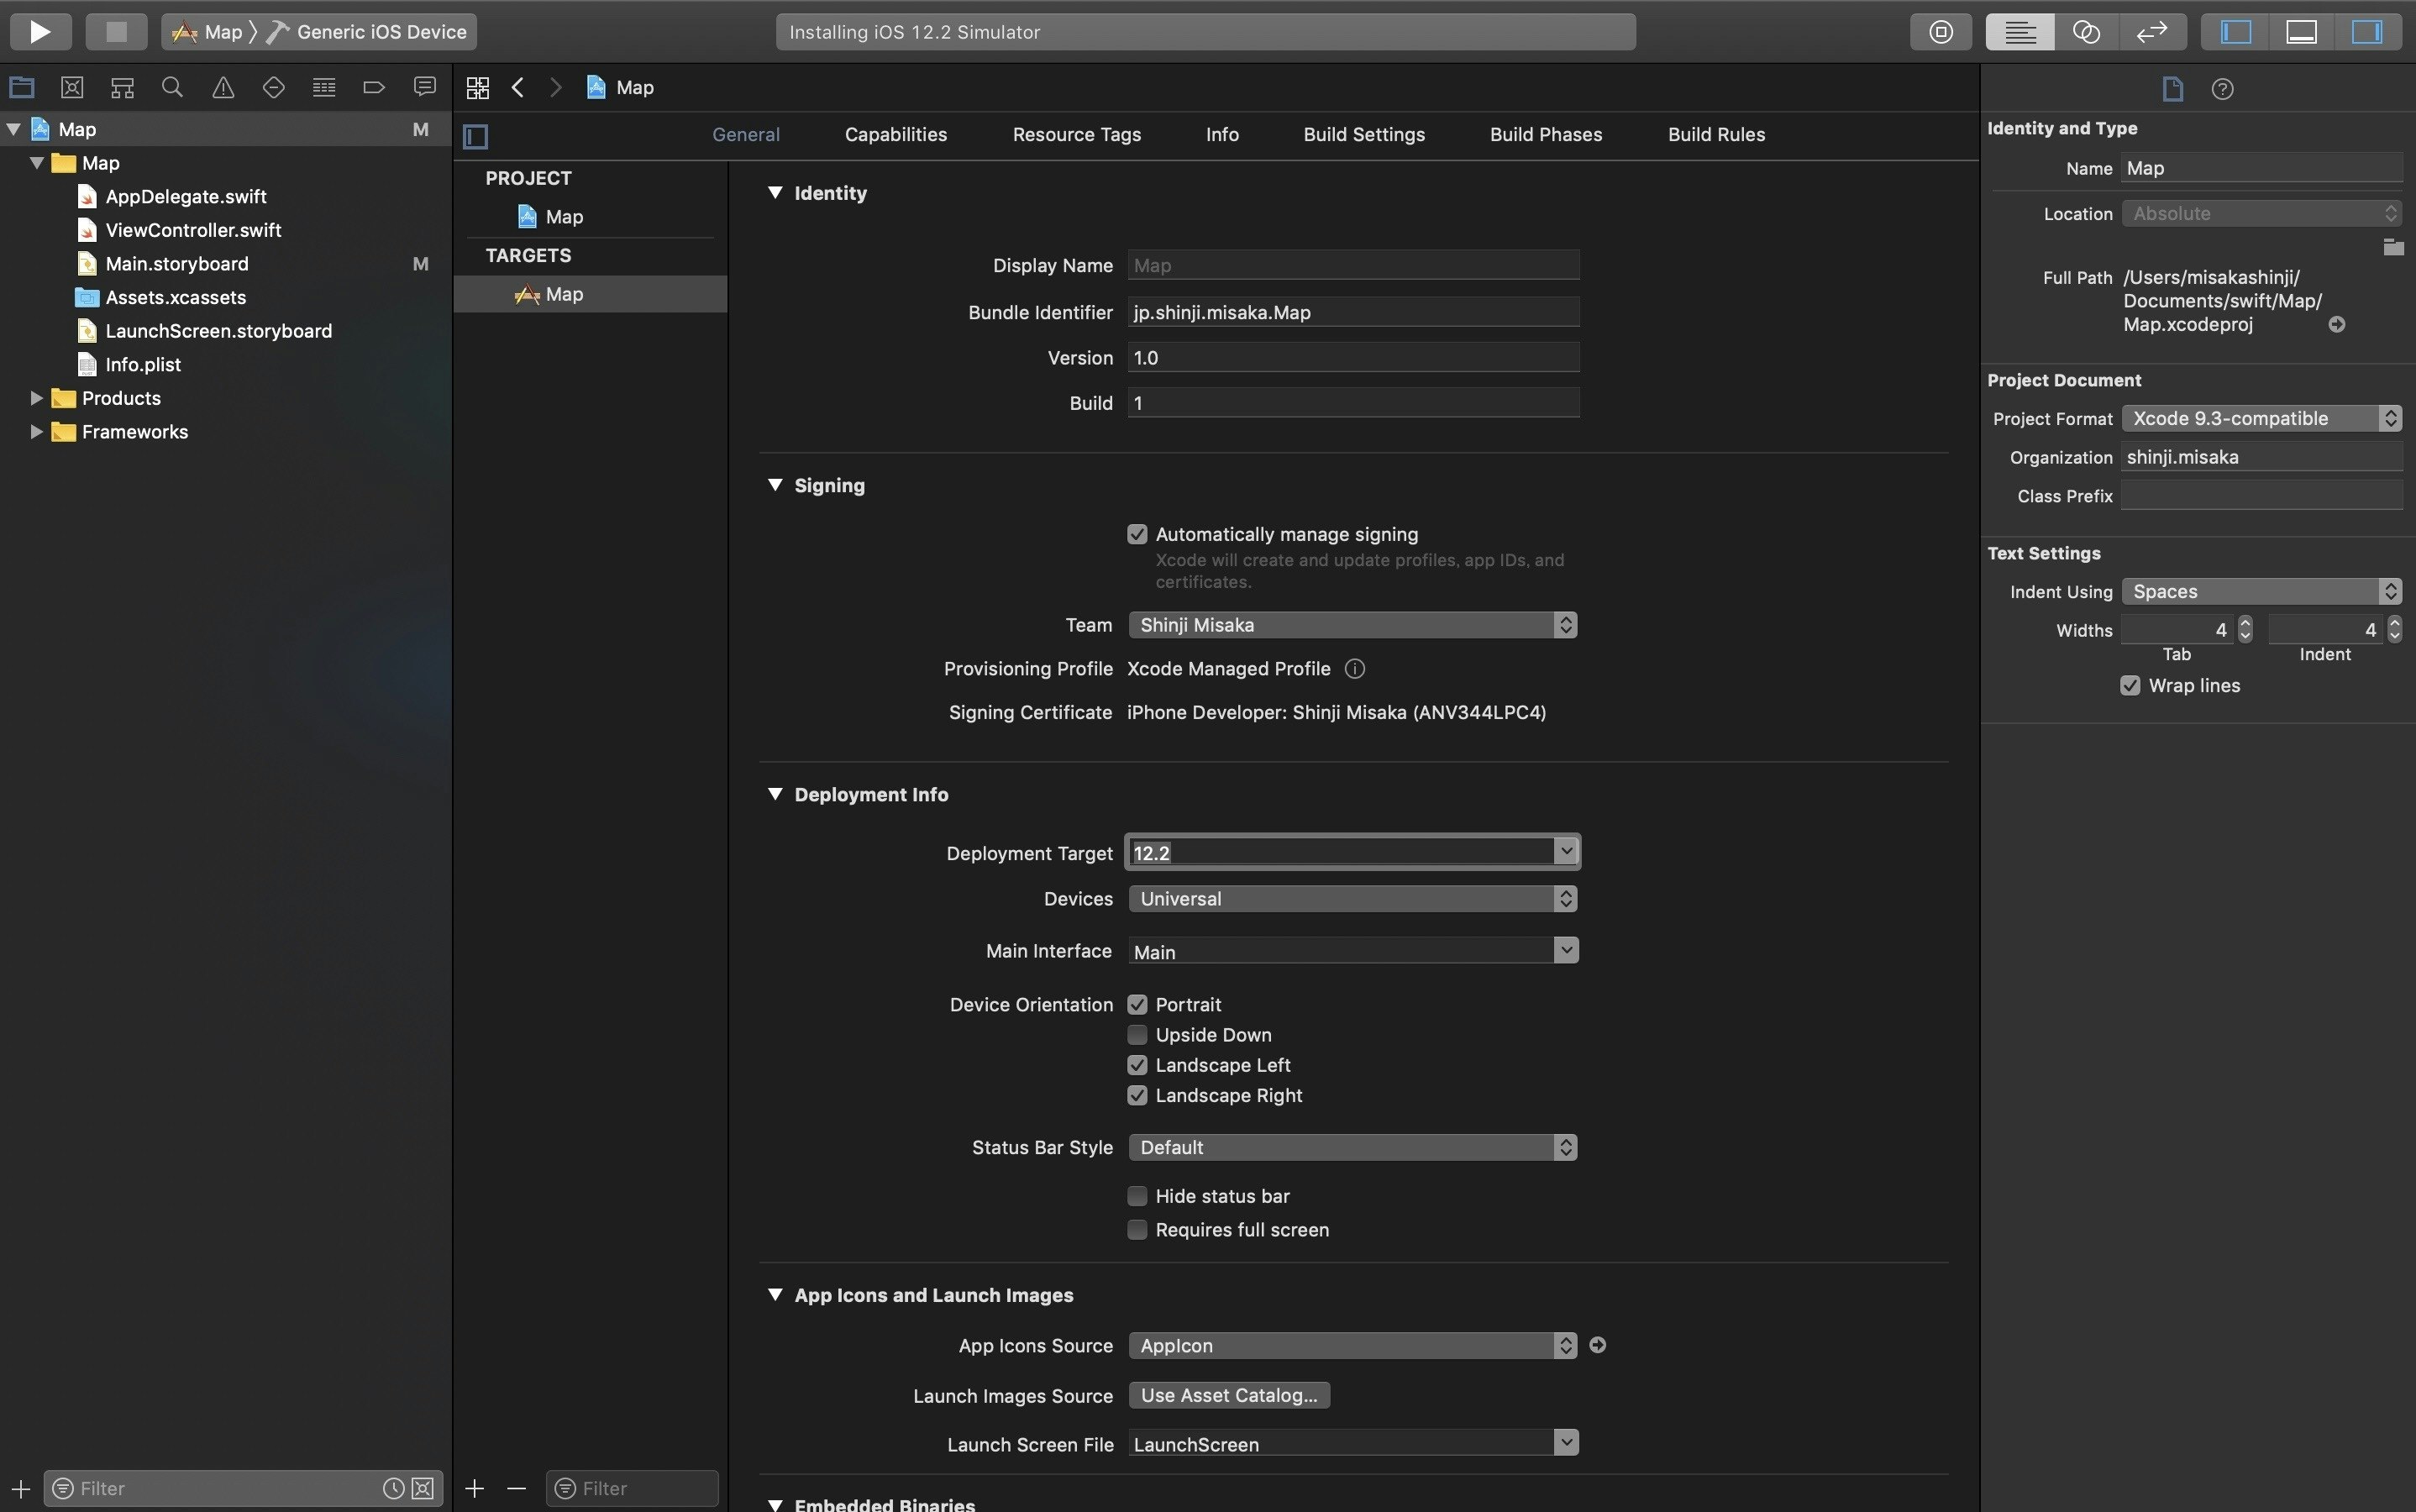Screen dimensions: 2416x1512
Task: Stop the running task
Action: 116,31
